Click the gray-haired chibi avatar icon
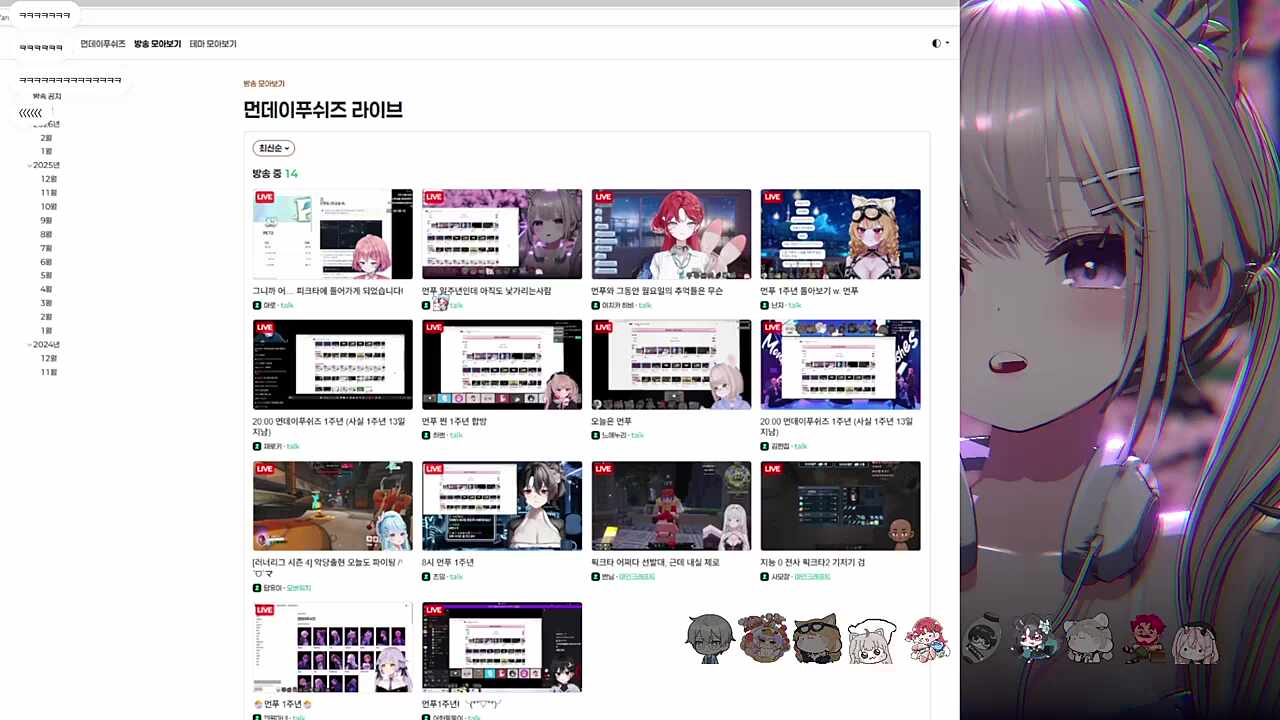This screenshot has width=1280, height=720. 710,639
